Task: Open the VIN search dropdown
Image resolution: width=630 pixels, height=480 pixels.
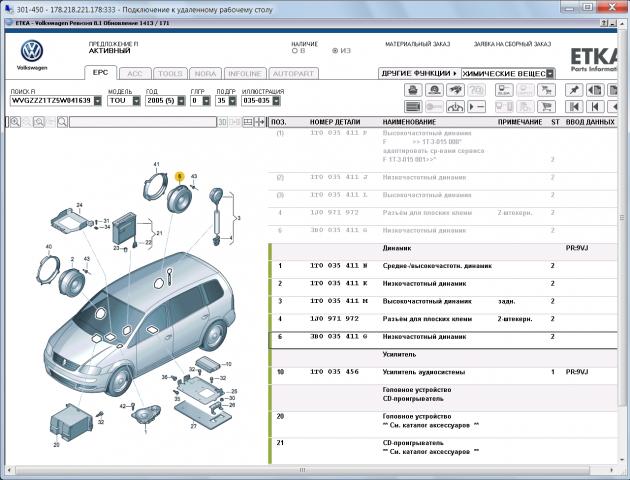Action: 98,101
